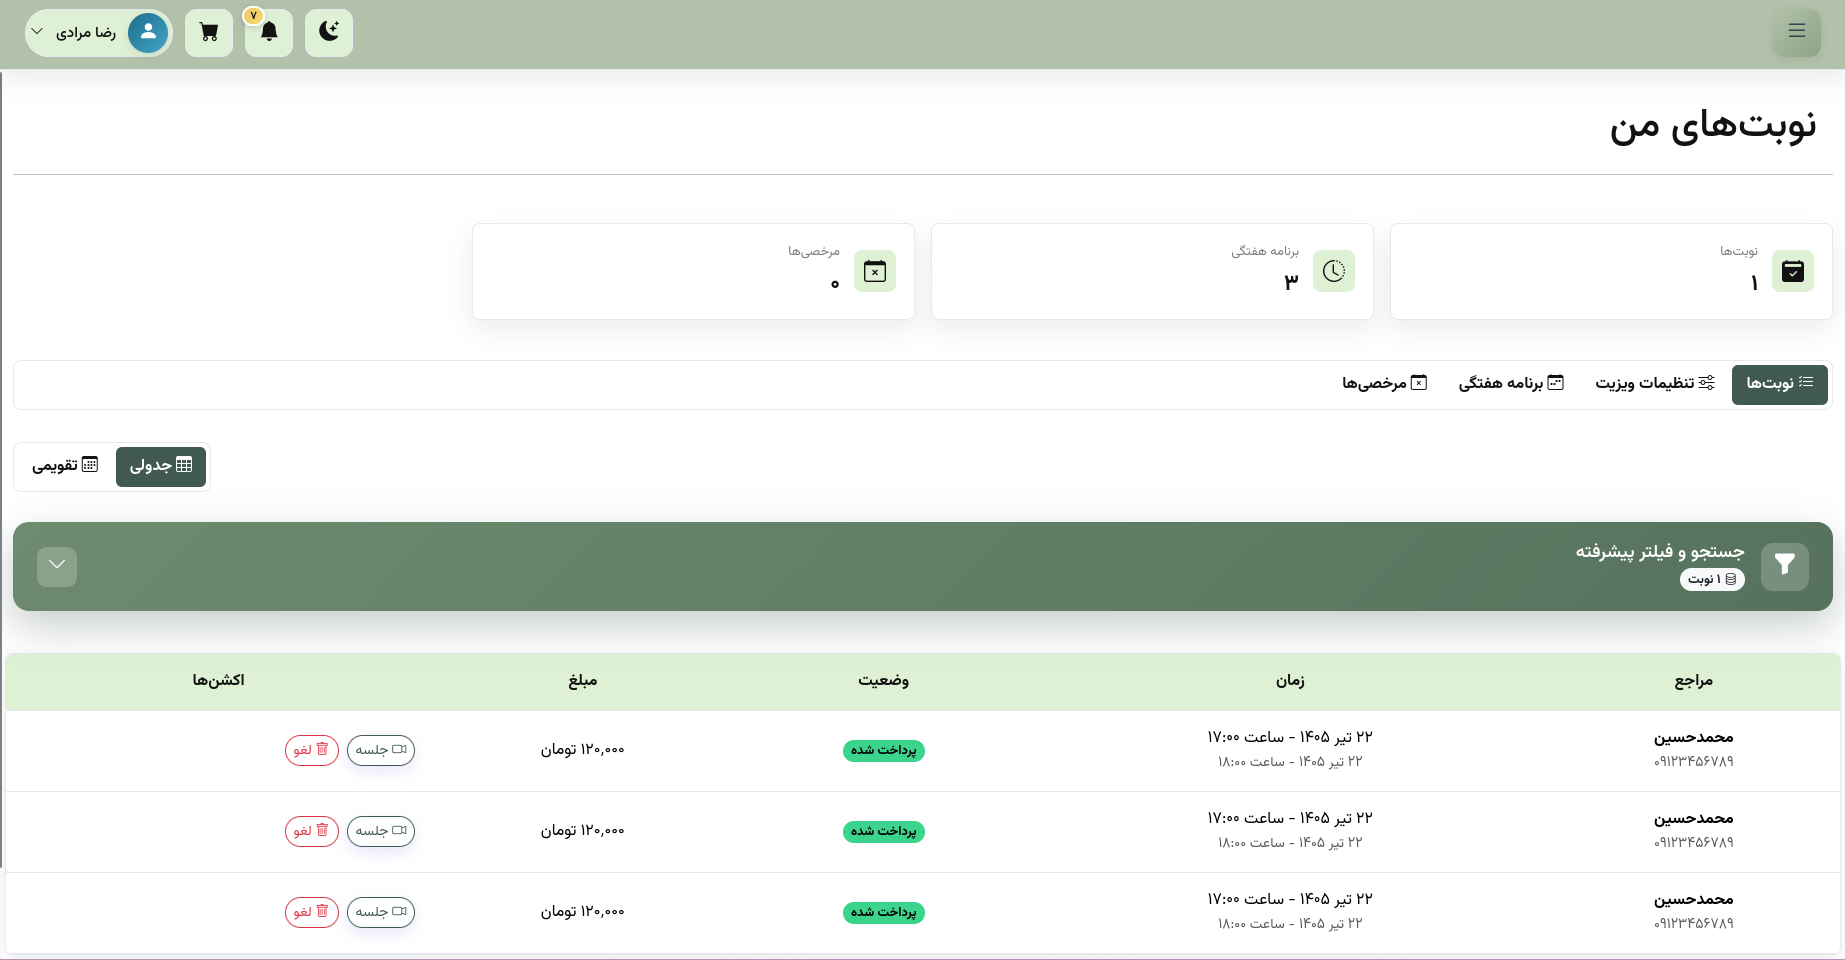The width and height of the screenshot is (1845, 960).
Task: Open the مرخصی‌ها tab
Action: click(x=1385, y=384)
